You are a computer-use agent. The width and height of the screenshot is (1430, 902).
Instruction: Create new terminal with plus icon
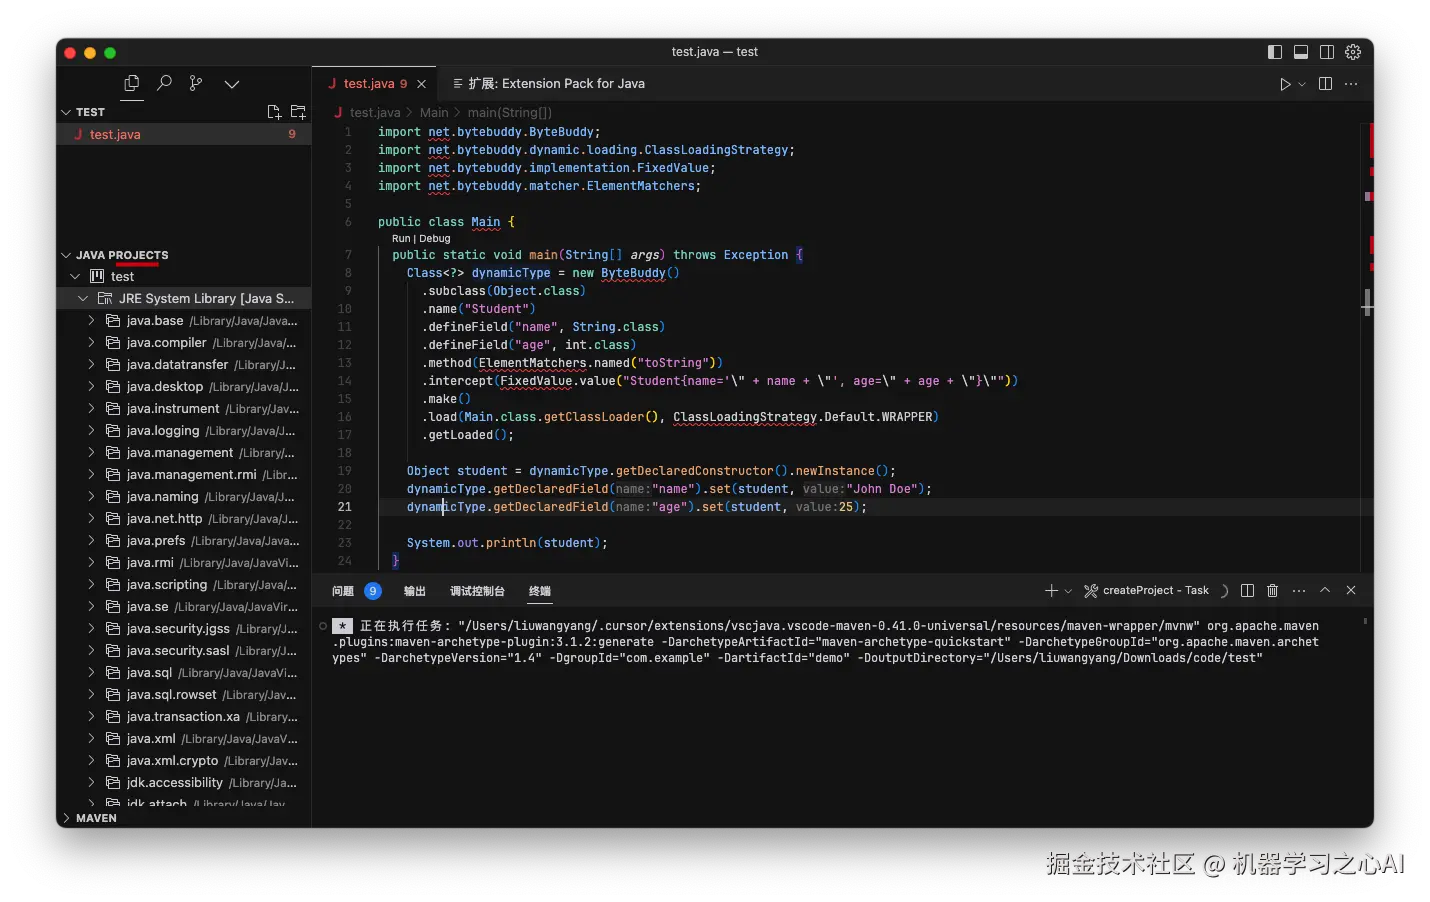[x=1051, y=591]
